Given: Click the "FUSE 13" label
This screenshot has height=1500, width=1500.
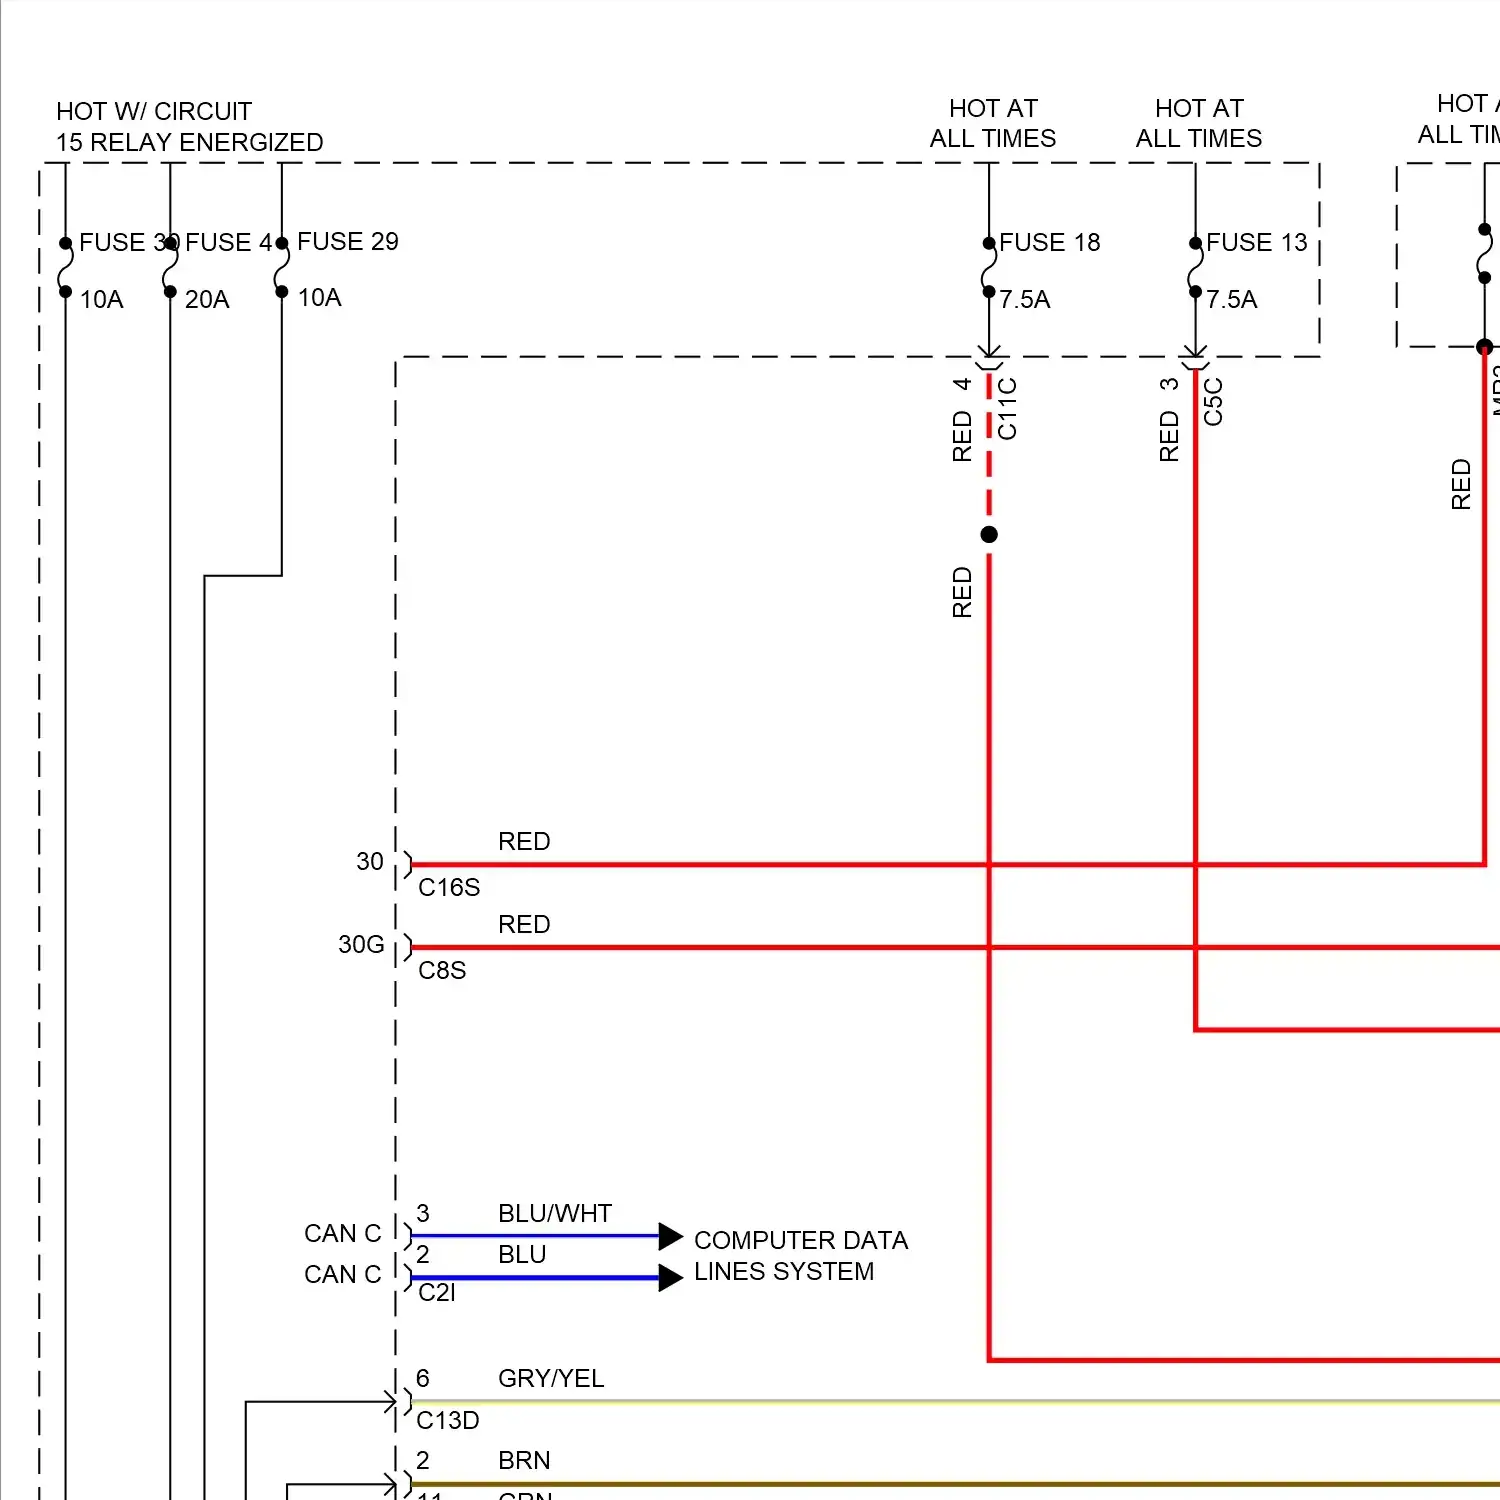Looking at the screenshot, I should coord(1257,242).
